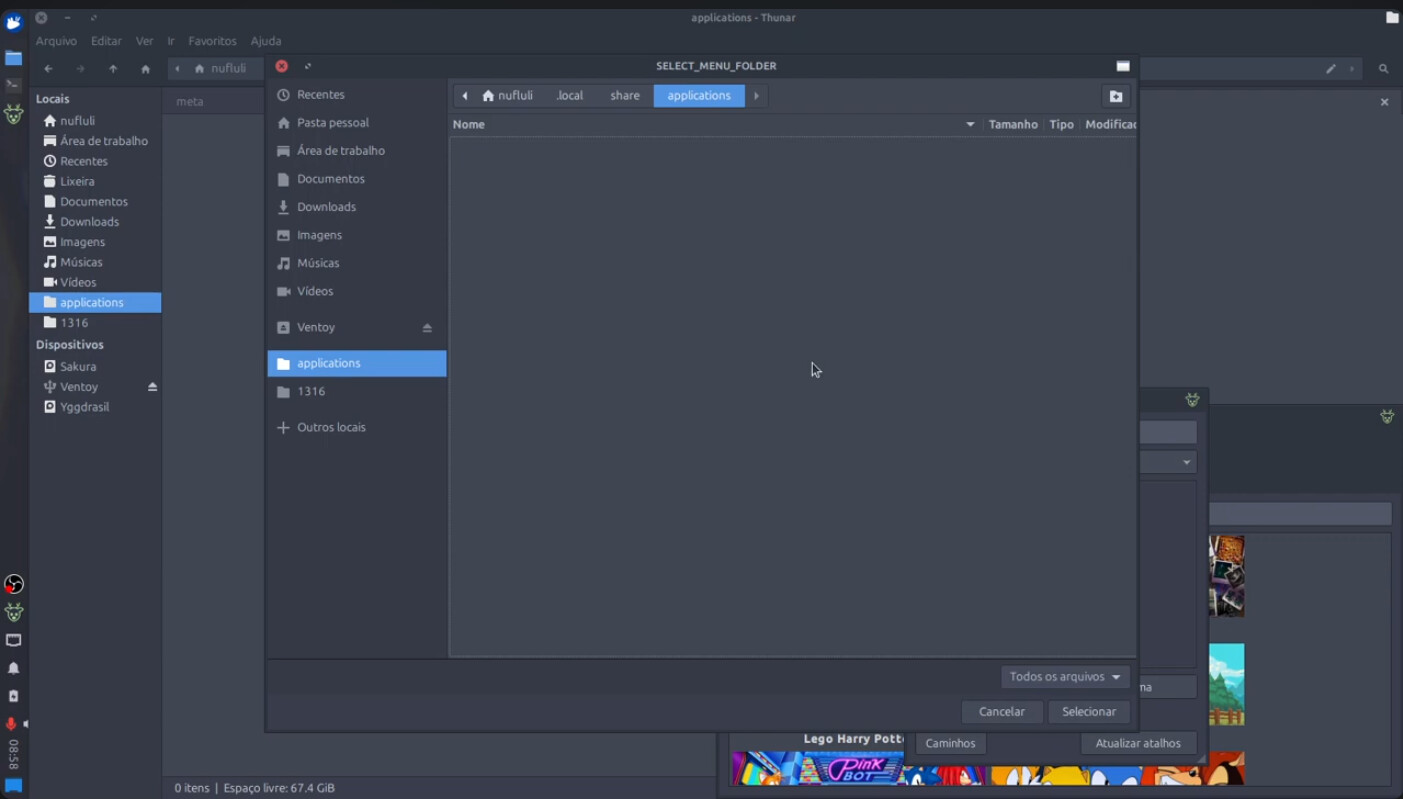The image size is (1403, 799).
Task: Click notification bell in the side panel
Action: coord(14,668)
